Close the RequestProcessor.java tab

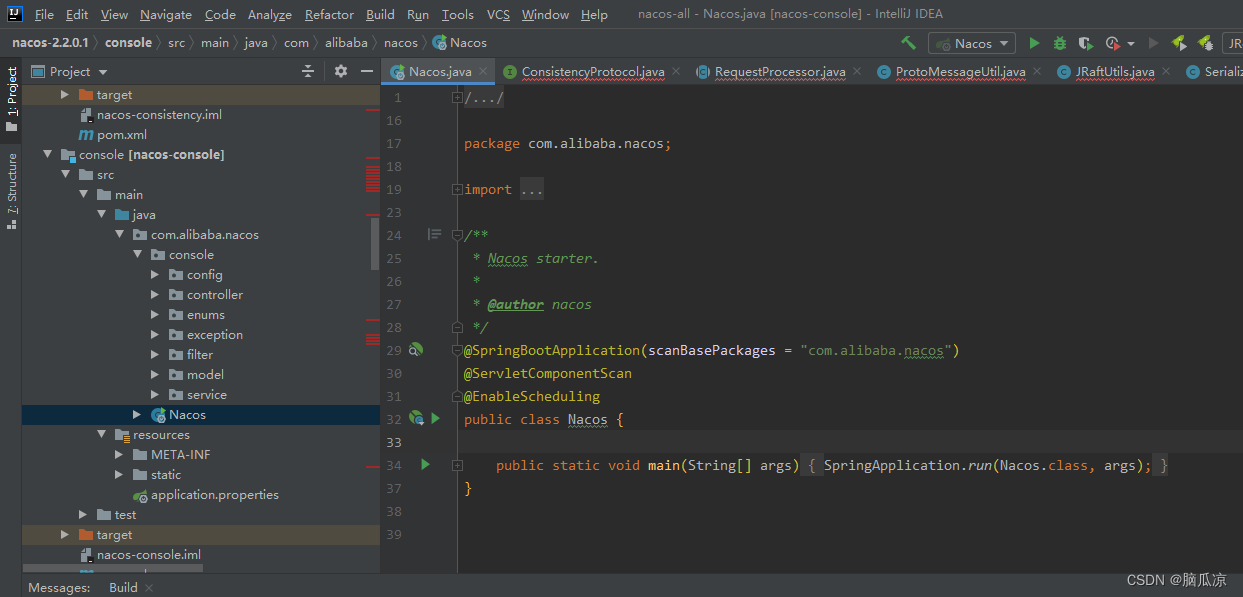coord(857,71)
